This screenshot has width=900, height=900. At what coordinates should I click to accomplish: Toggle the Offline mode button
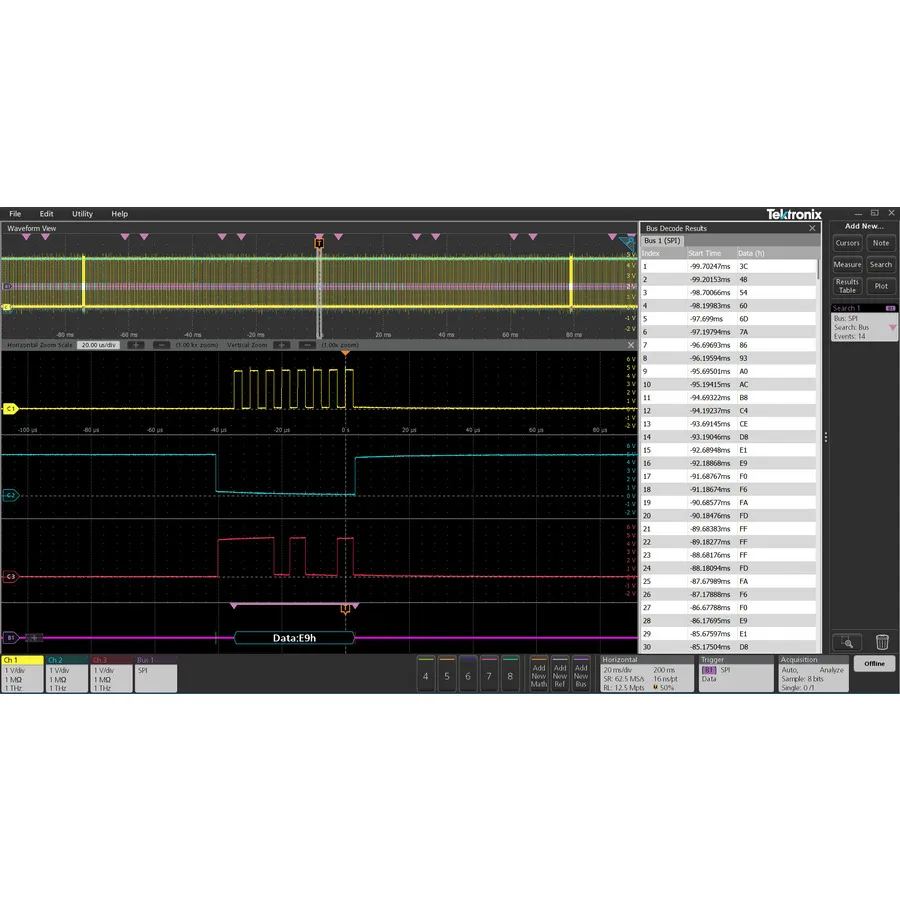(x=874, y=663)
